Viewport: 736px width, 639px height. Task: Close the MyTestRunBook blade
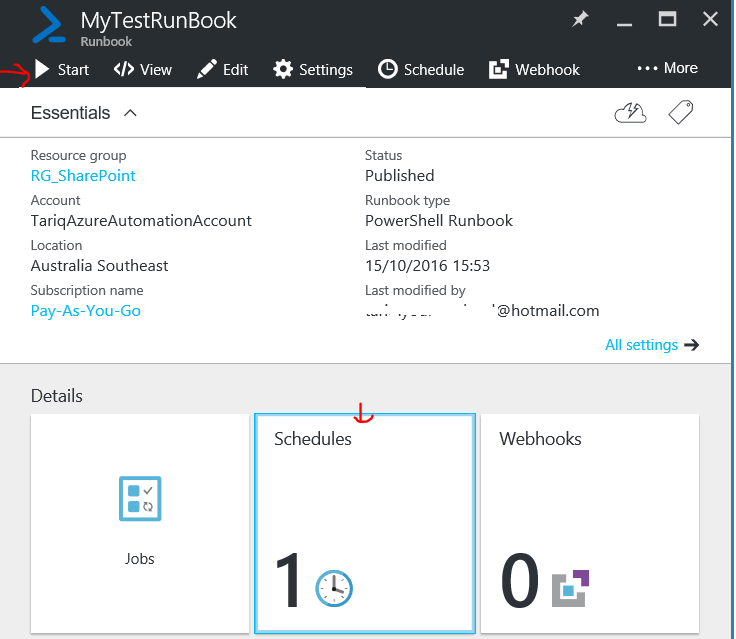710,19
